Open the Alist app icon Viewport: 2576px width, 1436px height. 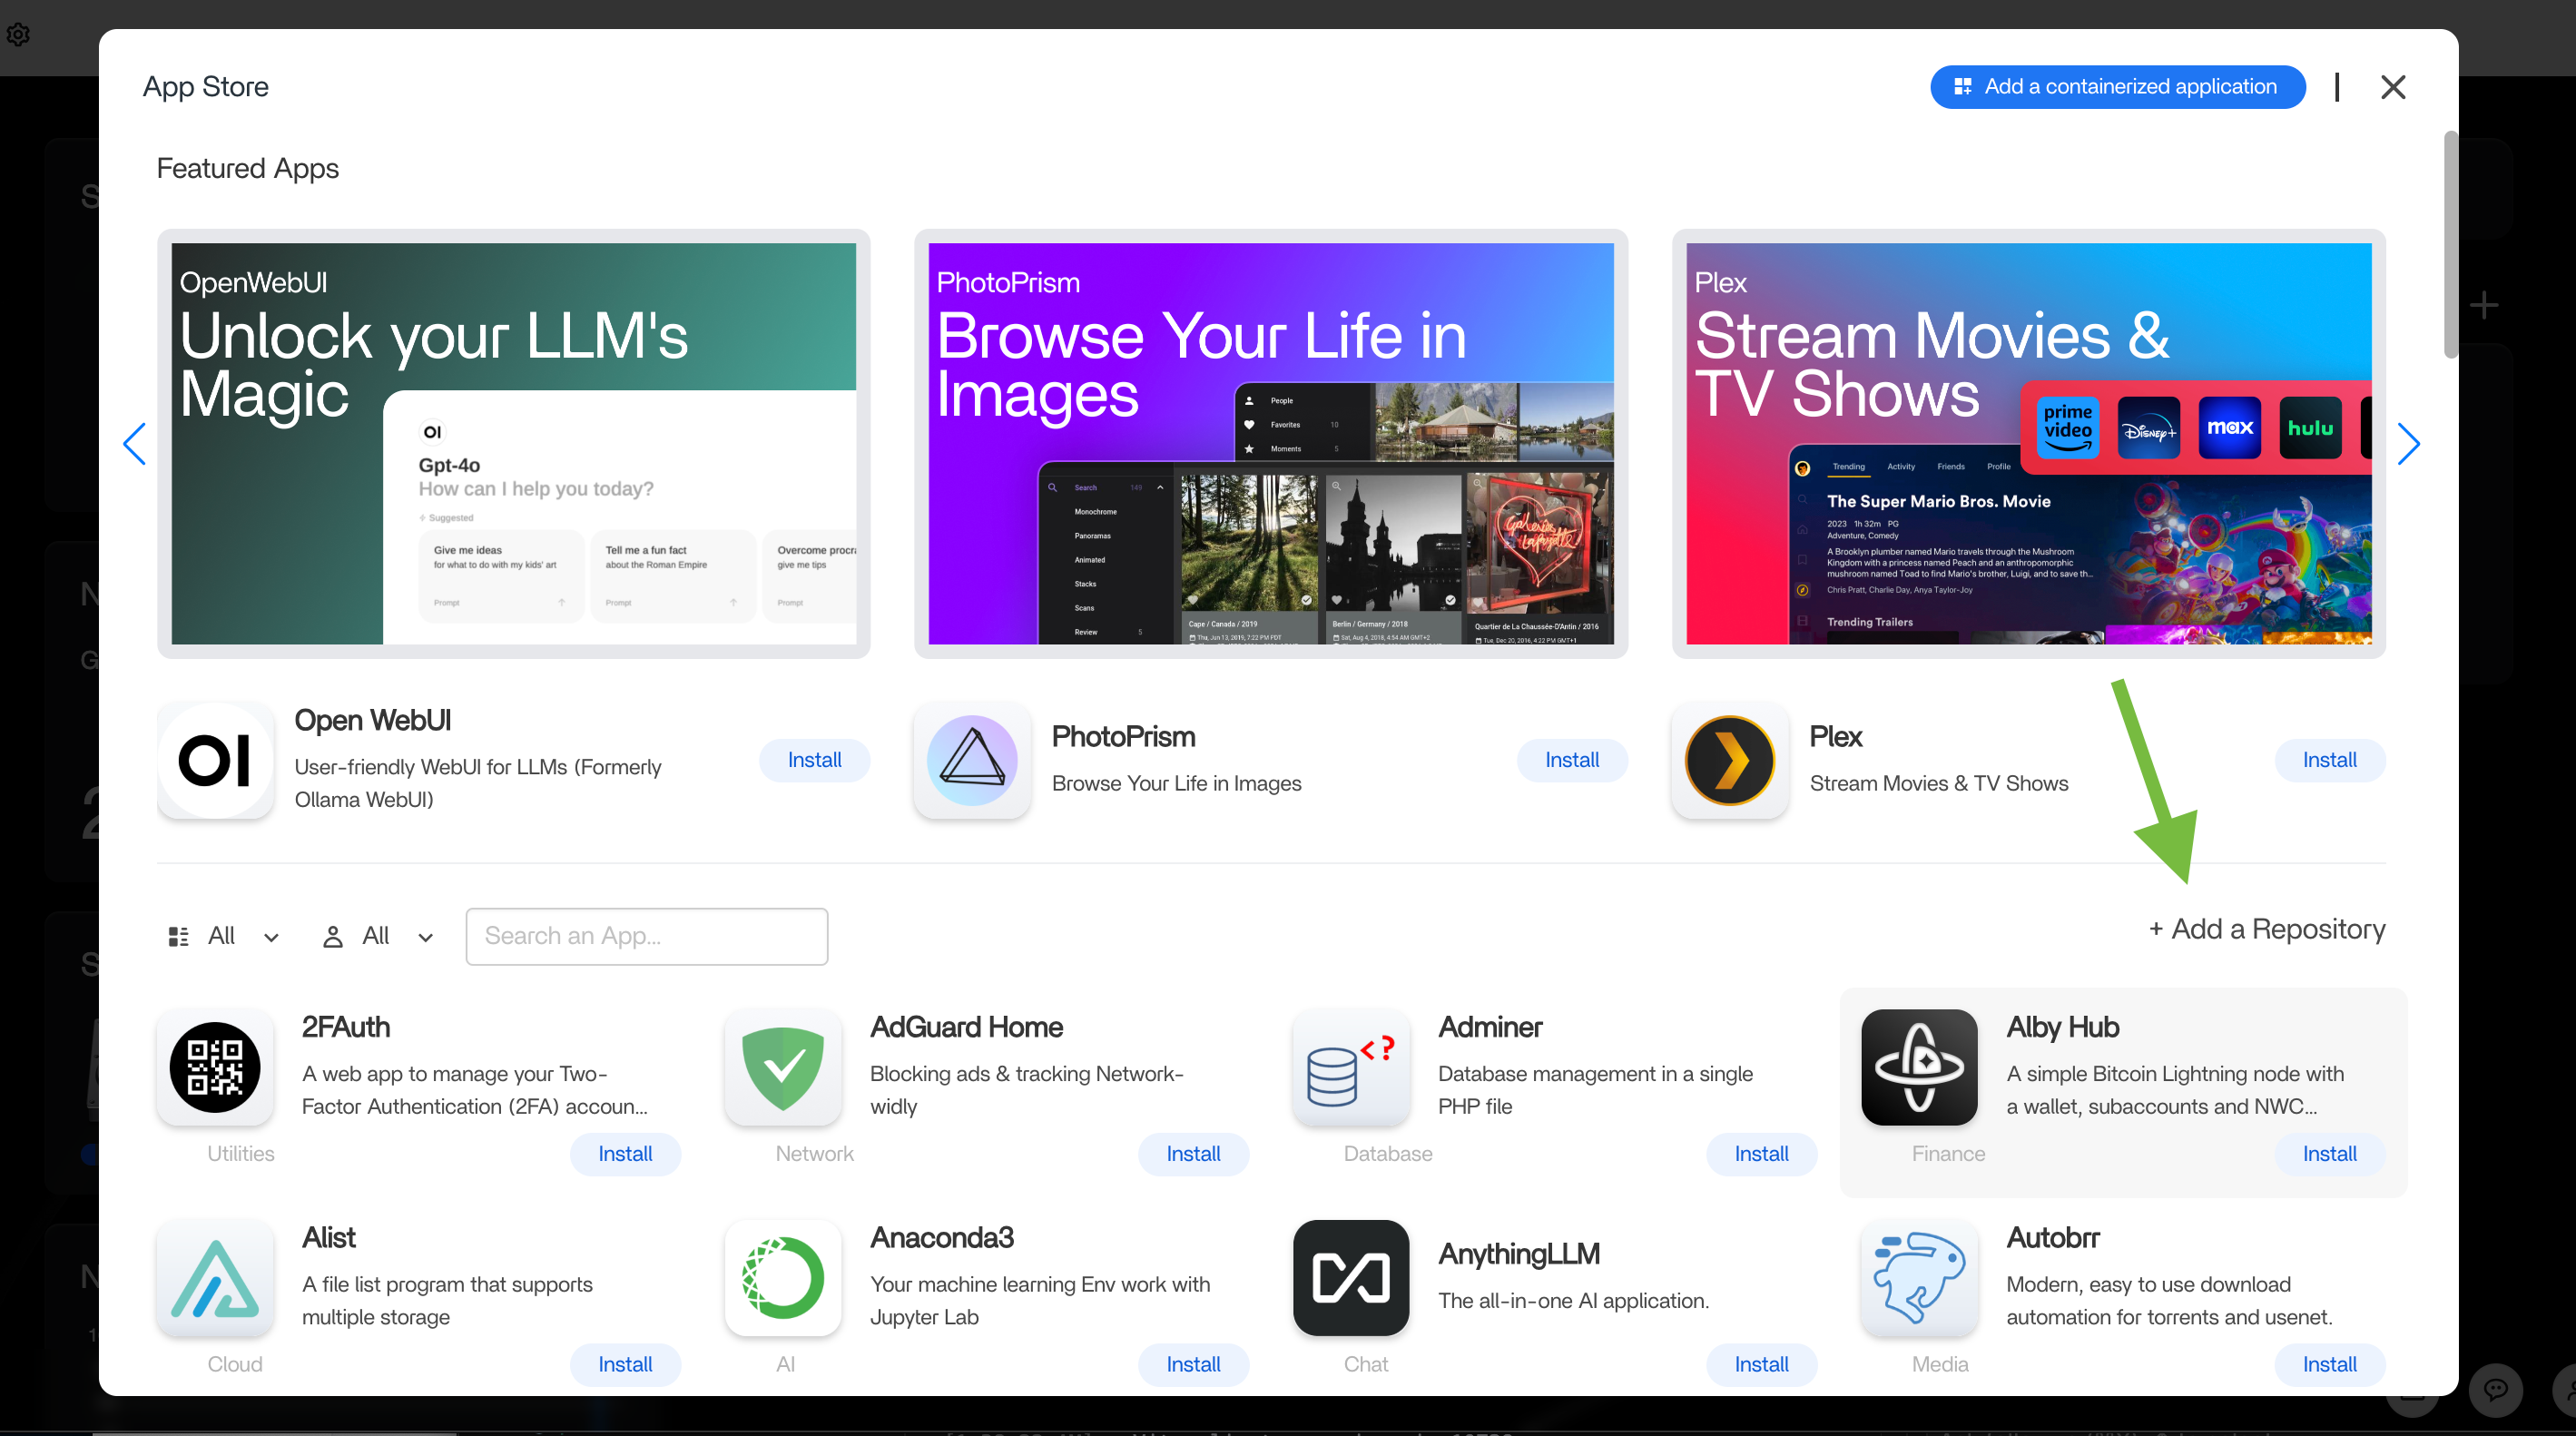[x=215, y=1278]
